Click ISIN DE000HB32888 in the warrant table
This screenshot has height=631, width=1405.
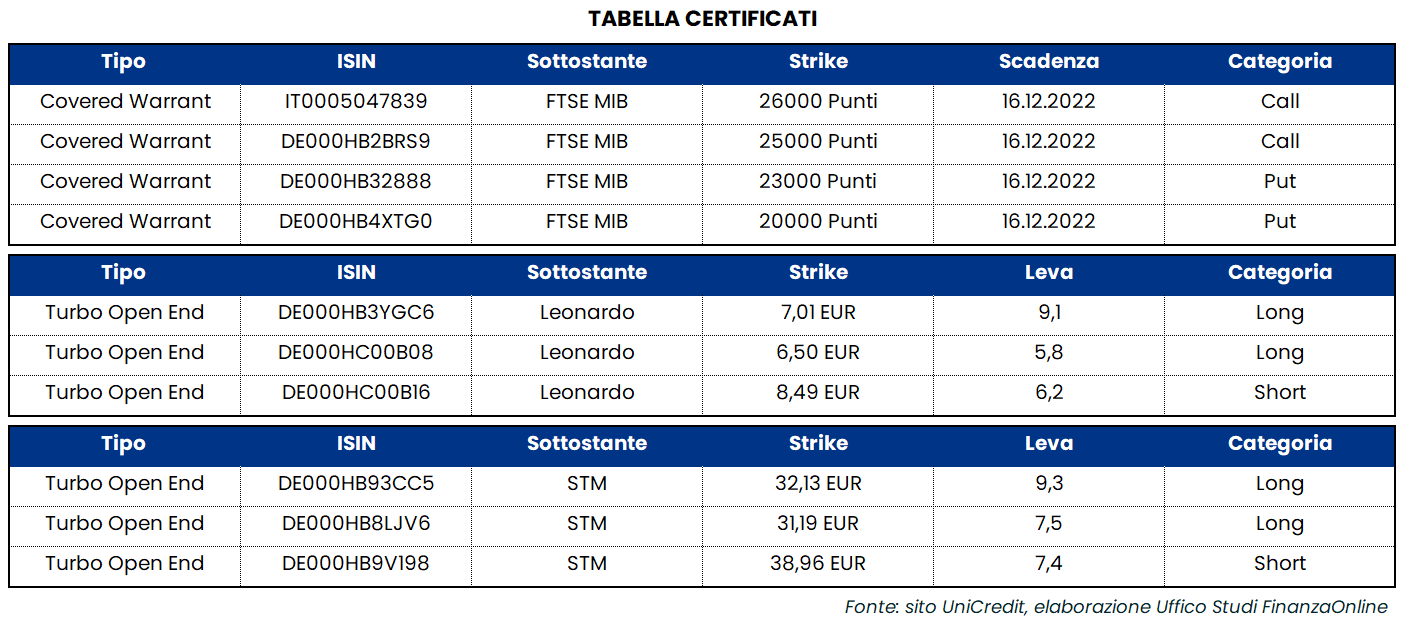356,181
